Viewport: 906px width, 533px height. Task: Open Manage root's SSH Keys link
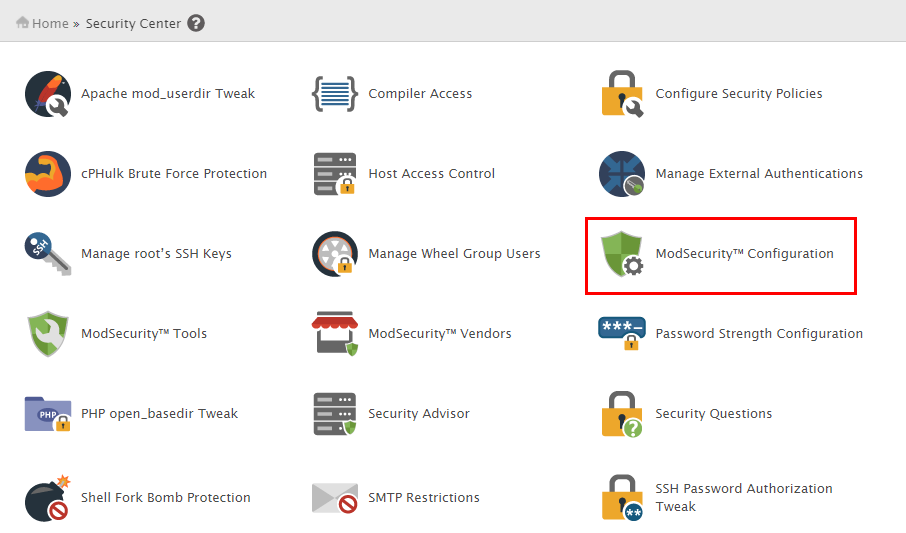click(x=156, y=254)
